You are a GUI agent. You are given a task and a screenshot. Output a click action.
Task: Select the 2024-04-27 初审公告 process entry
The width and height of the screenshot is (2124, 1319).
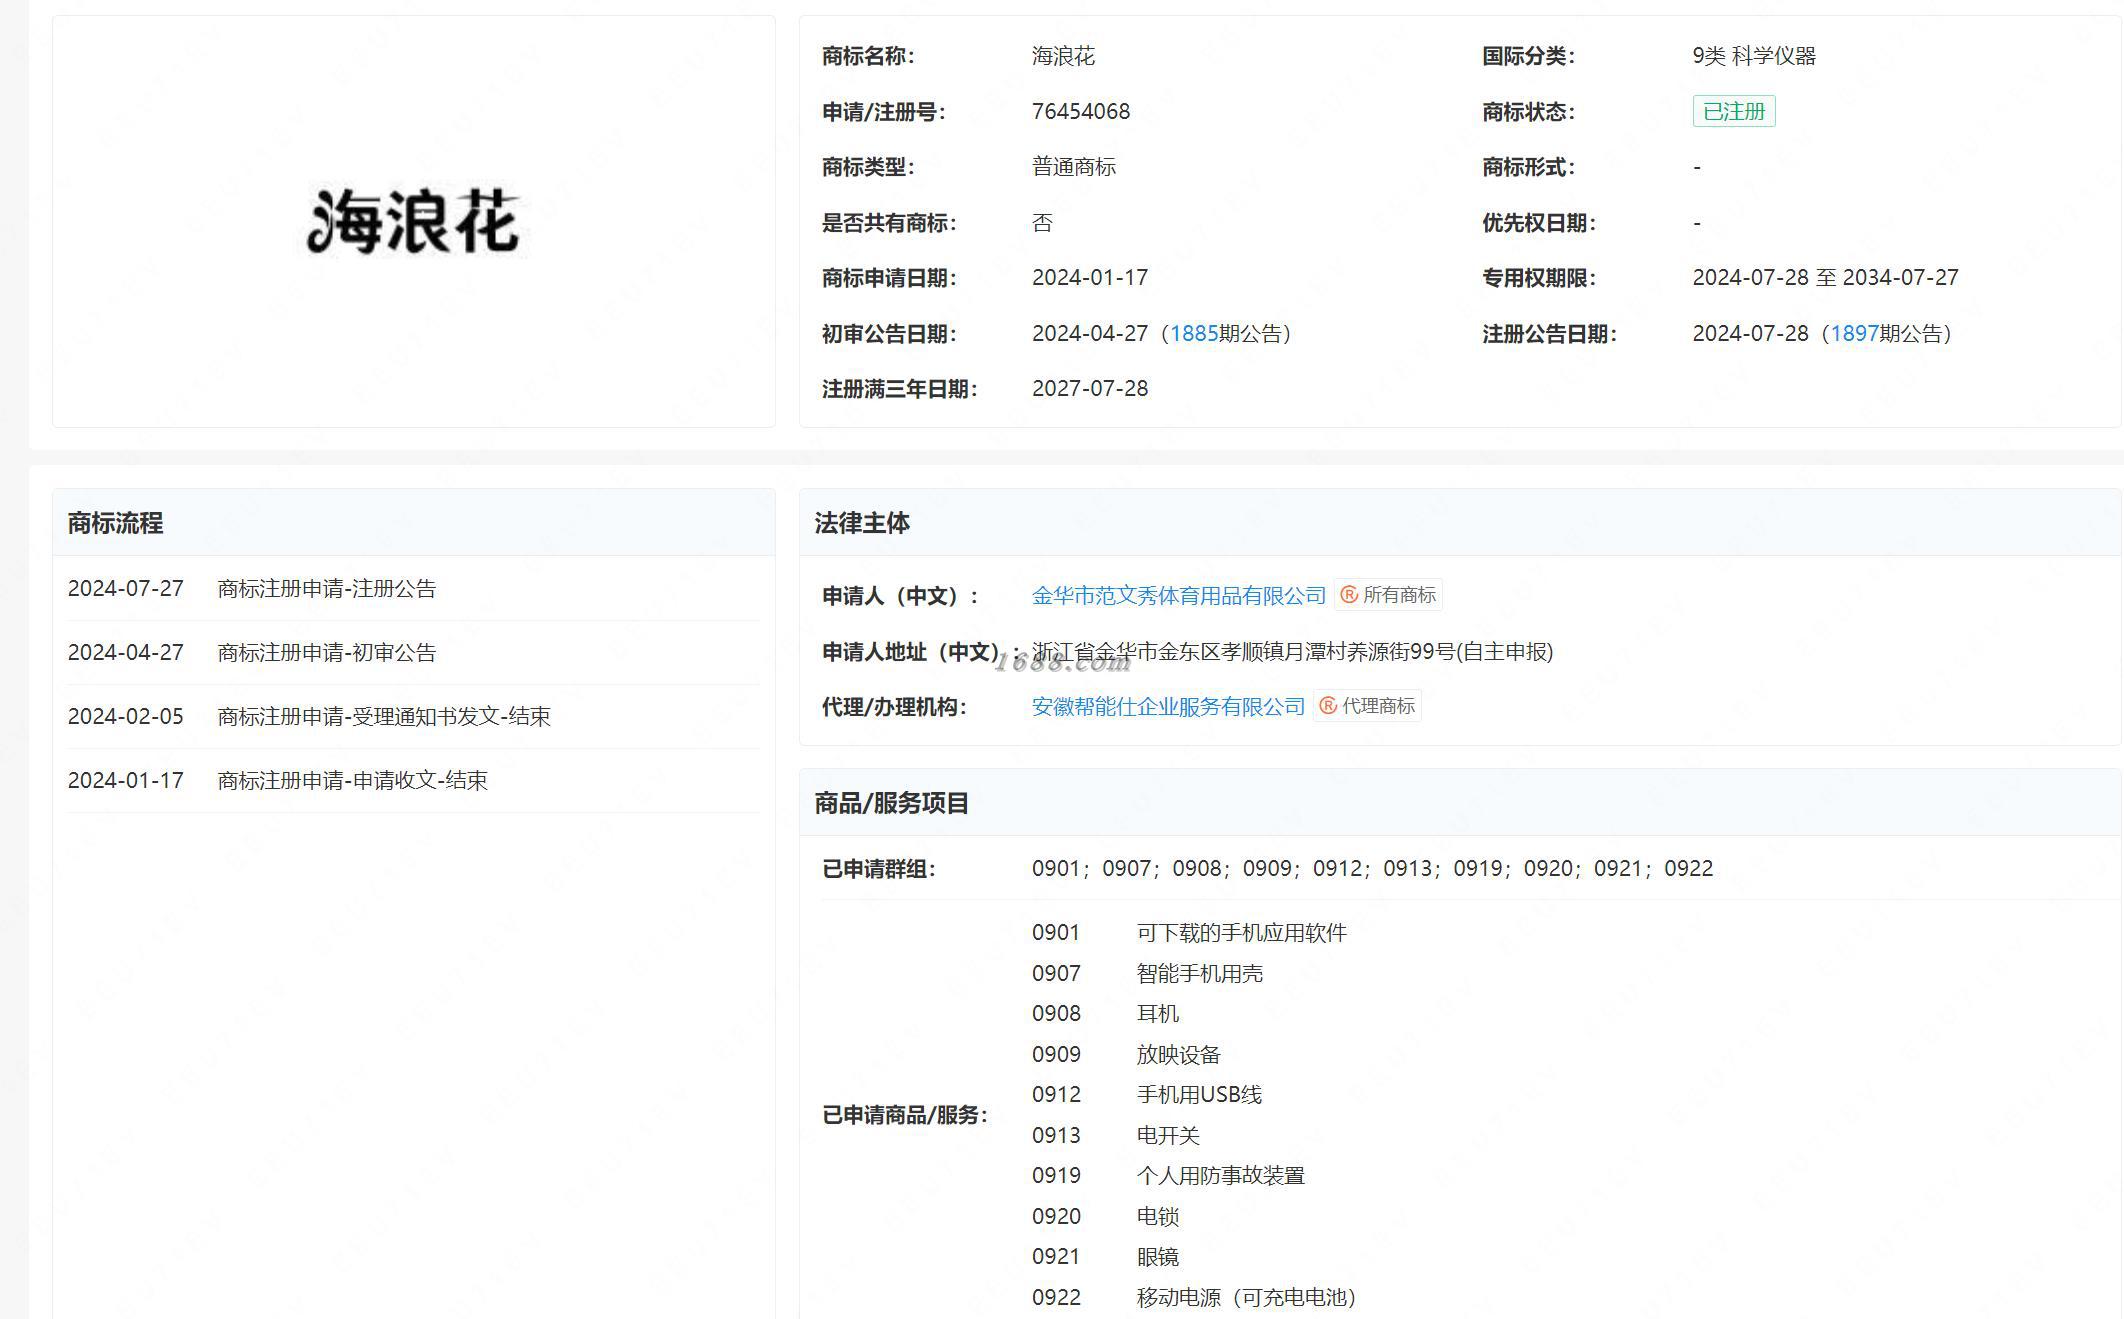point(326,653)
